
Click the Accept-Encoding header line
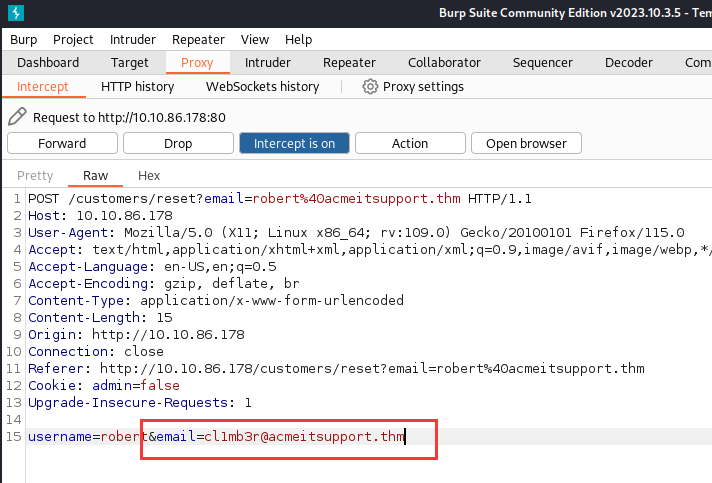(163, 283)
